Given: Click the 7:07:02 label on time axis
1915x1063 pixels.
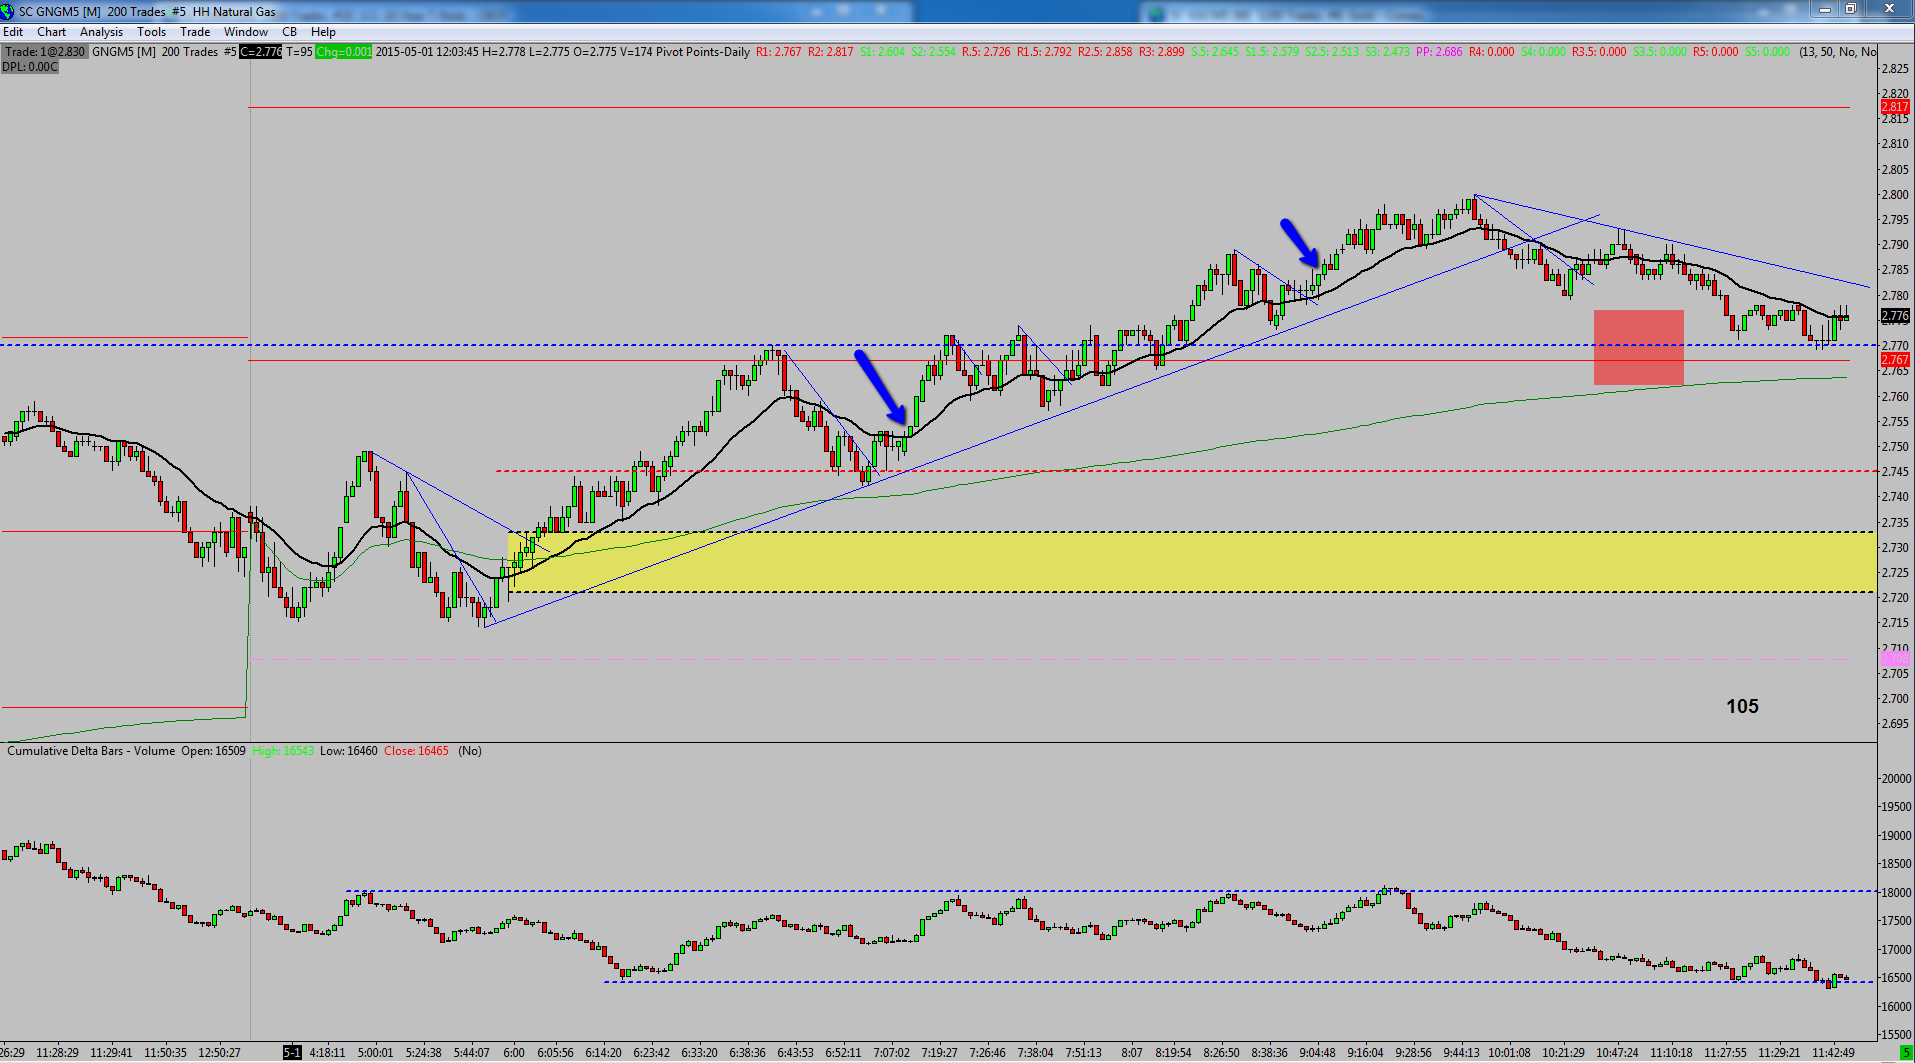Looking at the screenshot, I should [x=892, y=1053].
